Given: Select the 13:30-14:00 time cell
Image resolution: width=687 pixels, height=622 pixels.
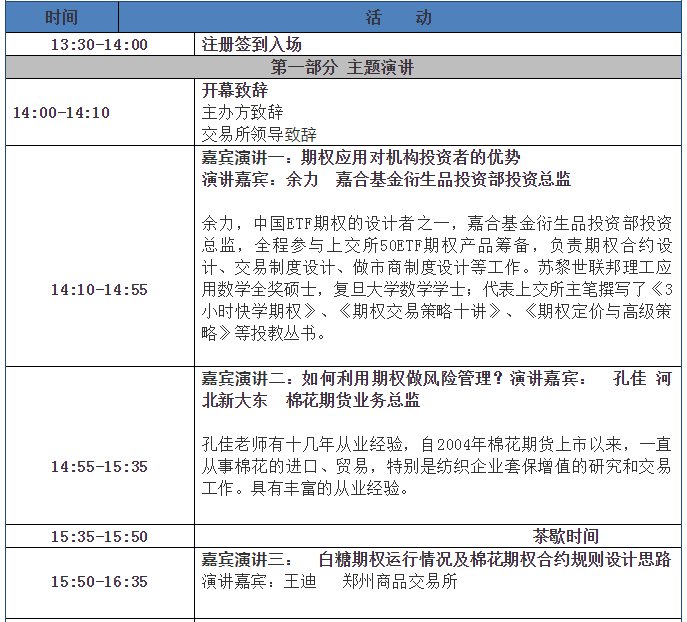Looking at the screenshot, I should pos(99,44).
